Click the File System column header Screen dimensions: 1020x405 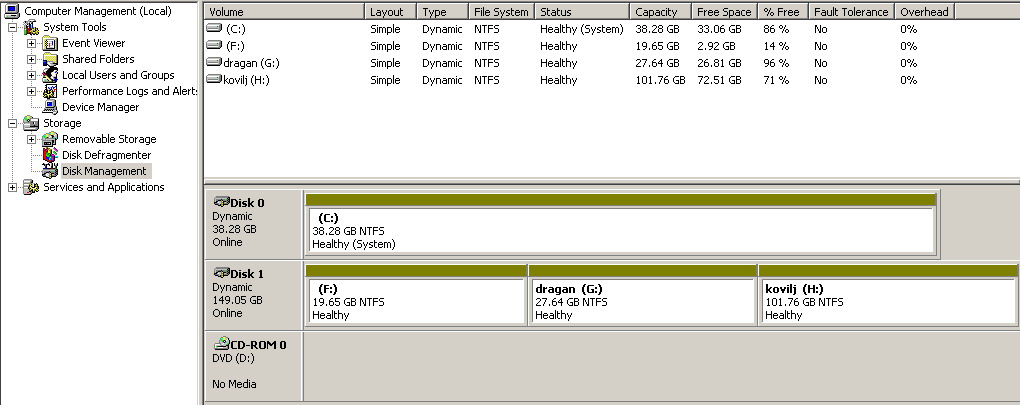(x=501, y=12)
